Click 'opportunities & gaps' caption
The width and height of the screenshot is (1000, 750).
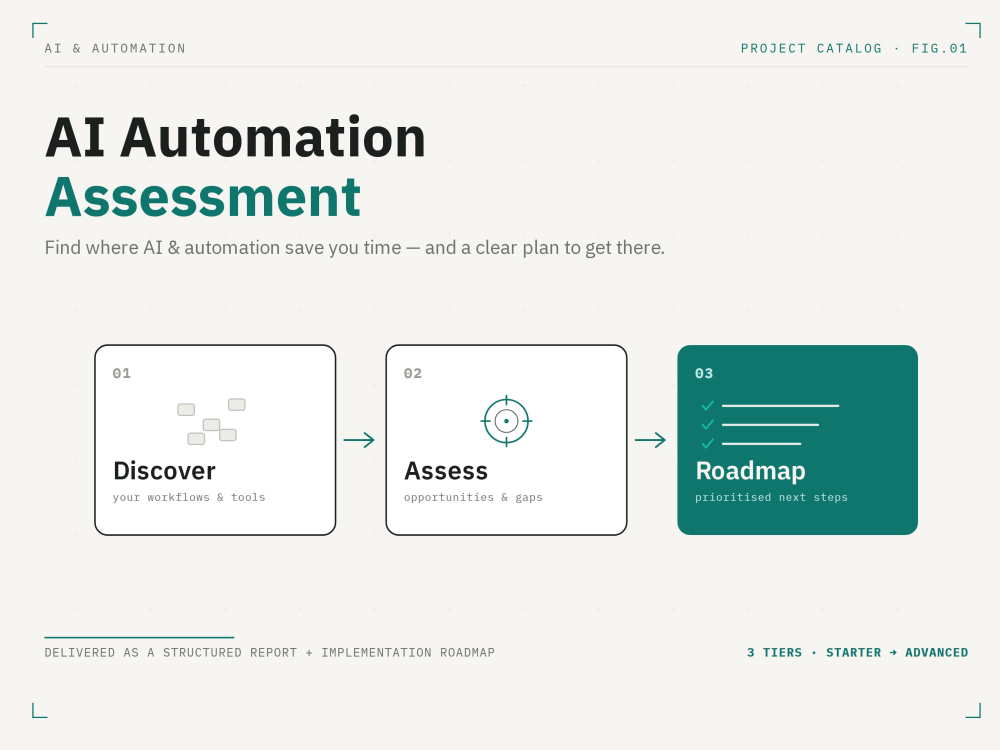pos(473,497)
